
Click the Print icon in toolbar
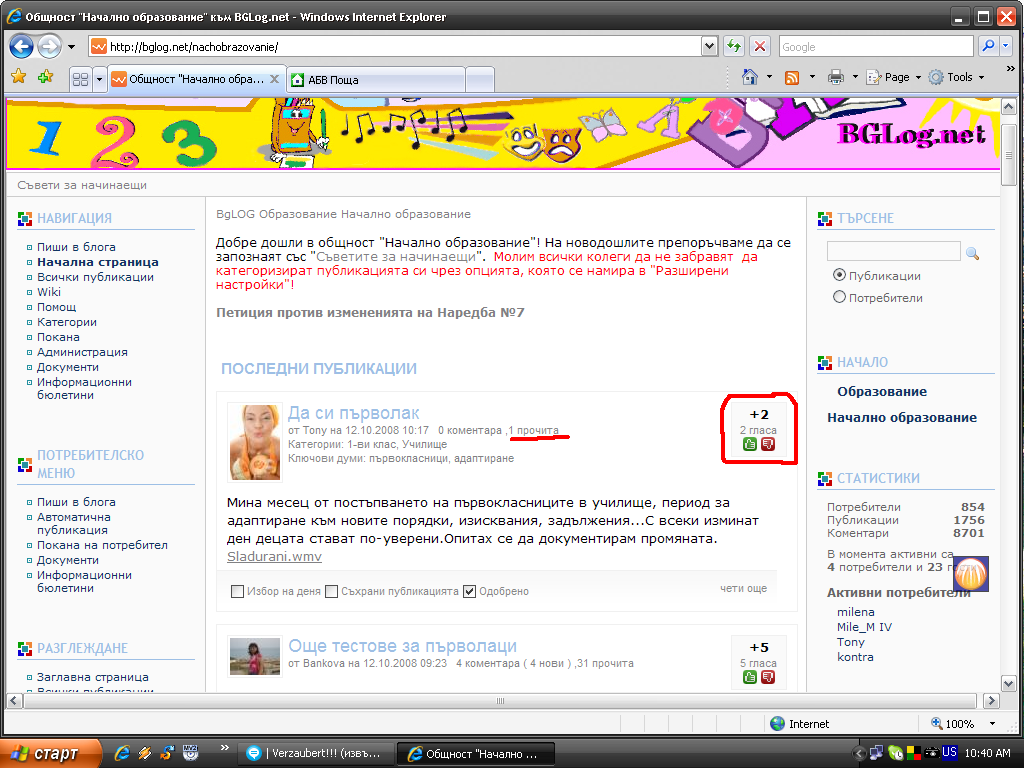[x=835, y=78]
